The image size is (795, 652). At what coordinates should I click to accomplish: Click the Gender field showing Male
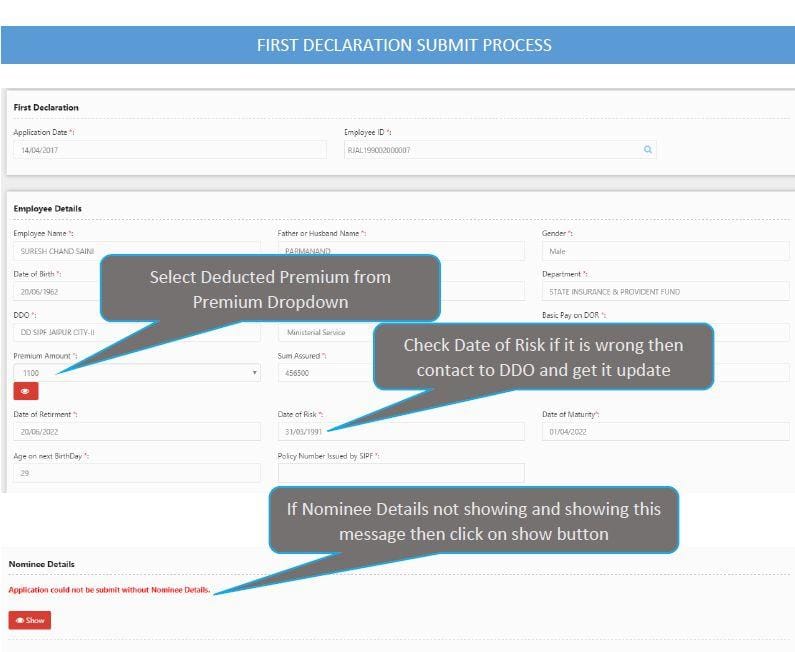666,251
